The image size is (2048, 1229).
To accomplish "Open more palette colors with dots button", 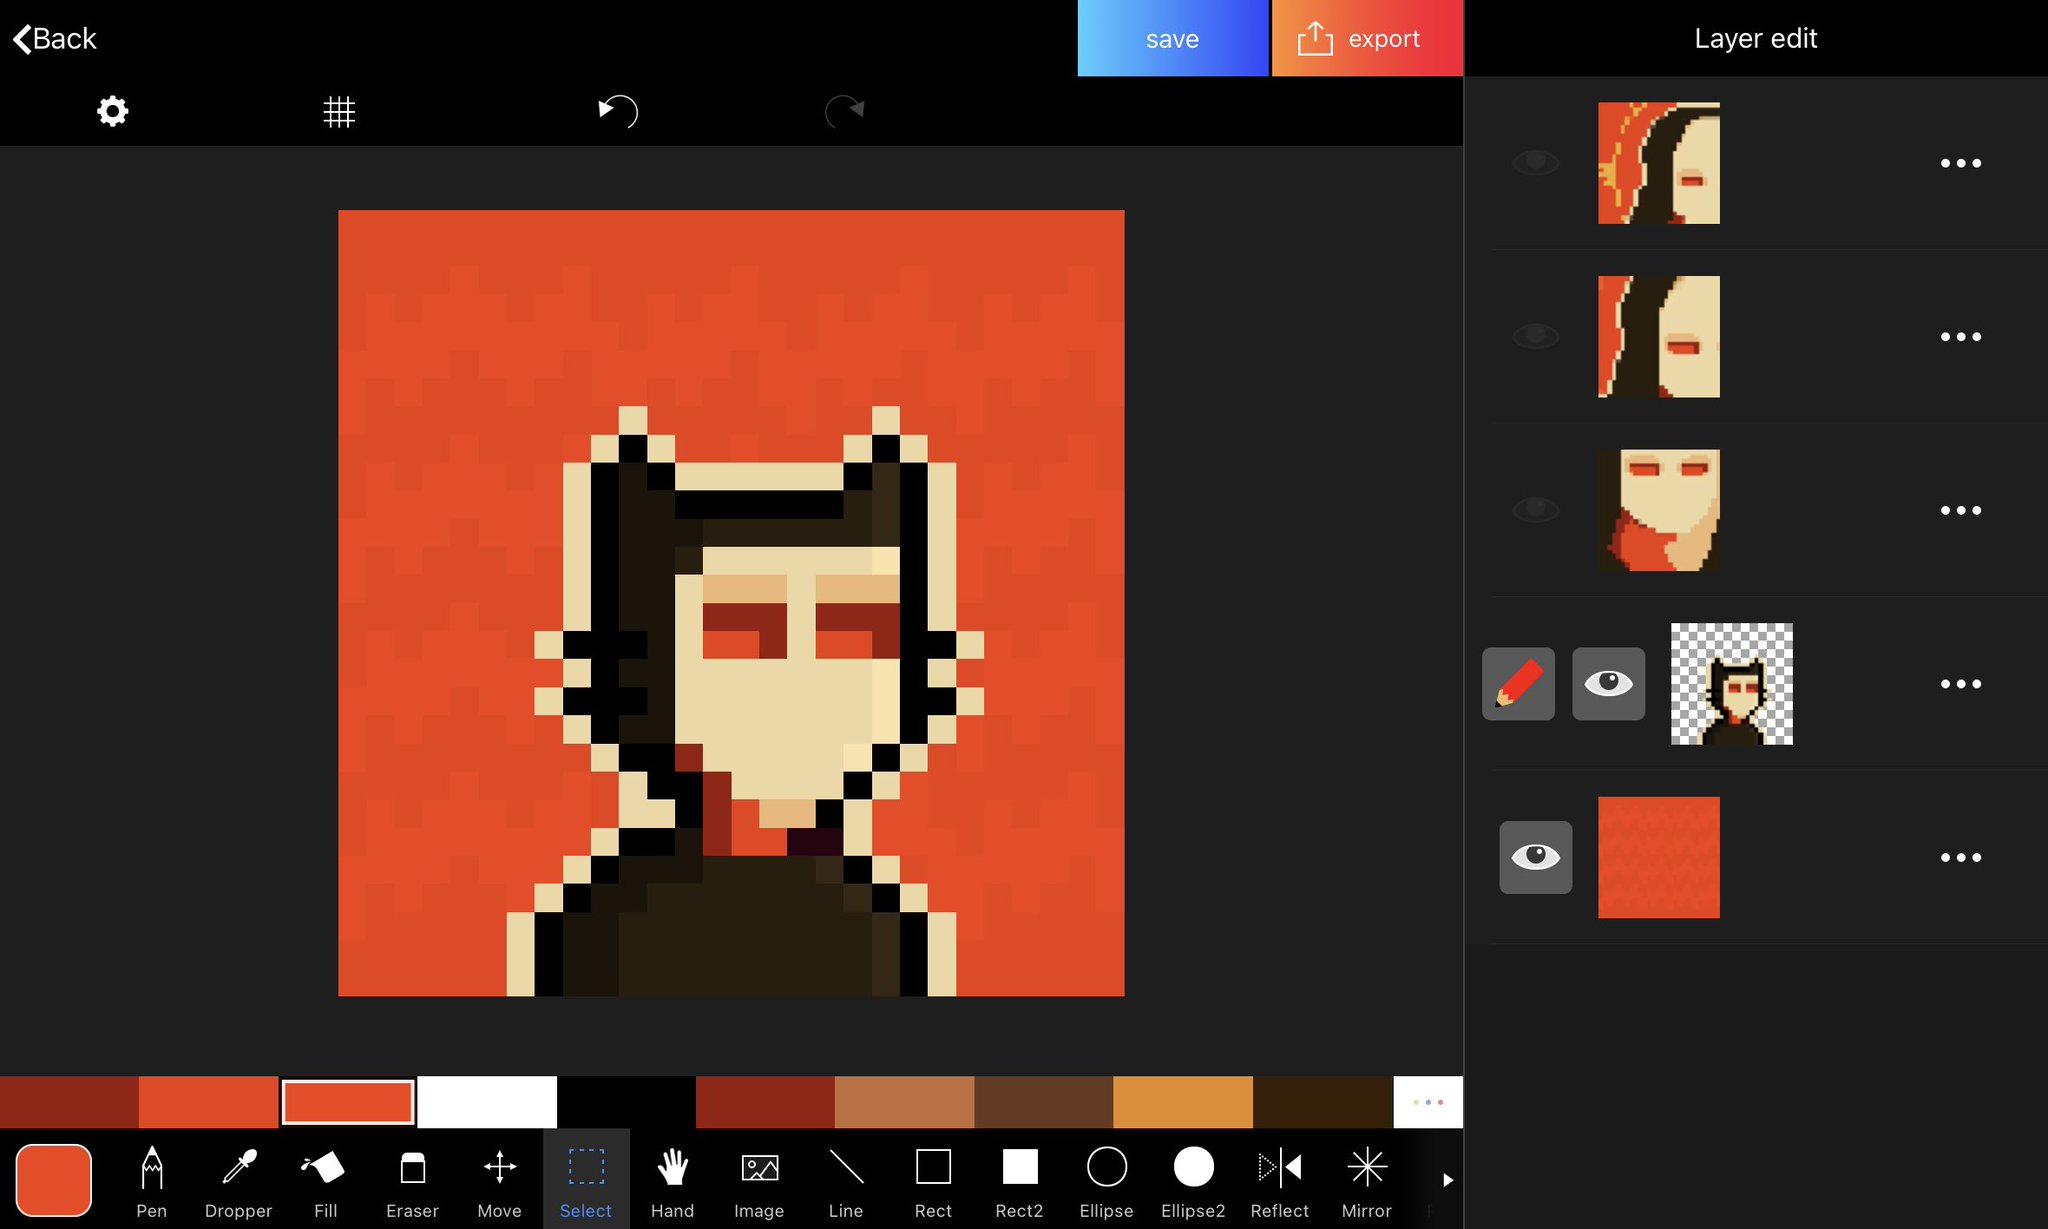I will point(1427,1102).
